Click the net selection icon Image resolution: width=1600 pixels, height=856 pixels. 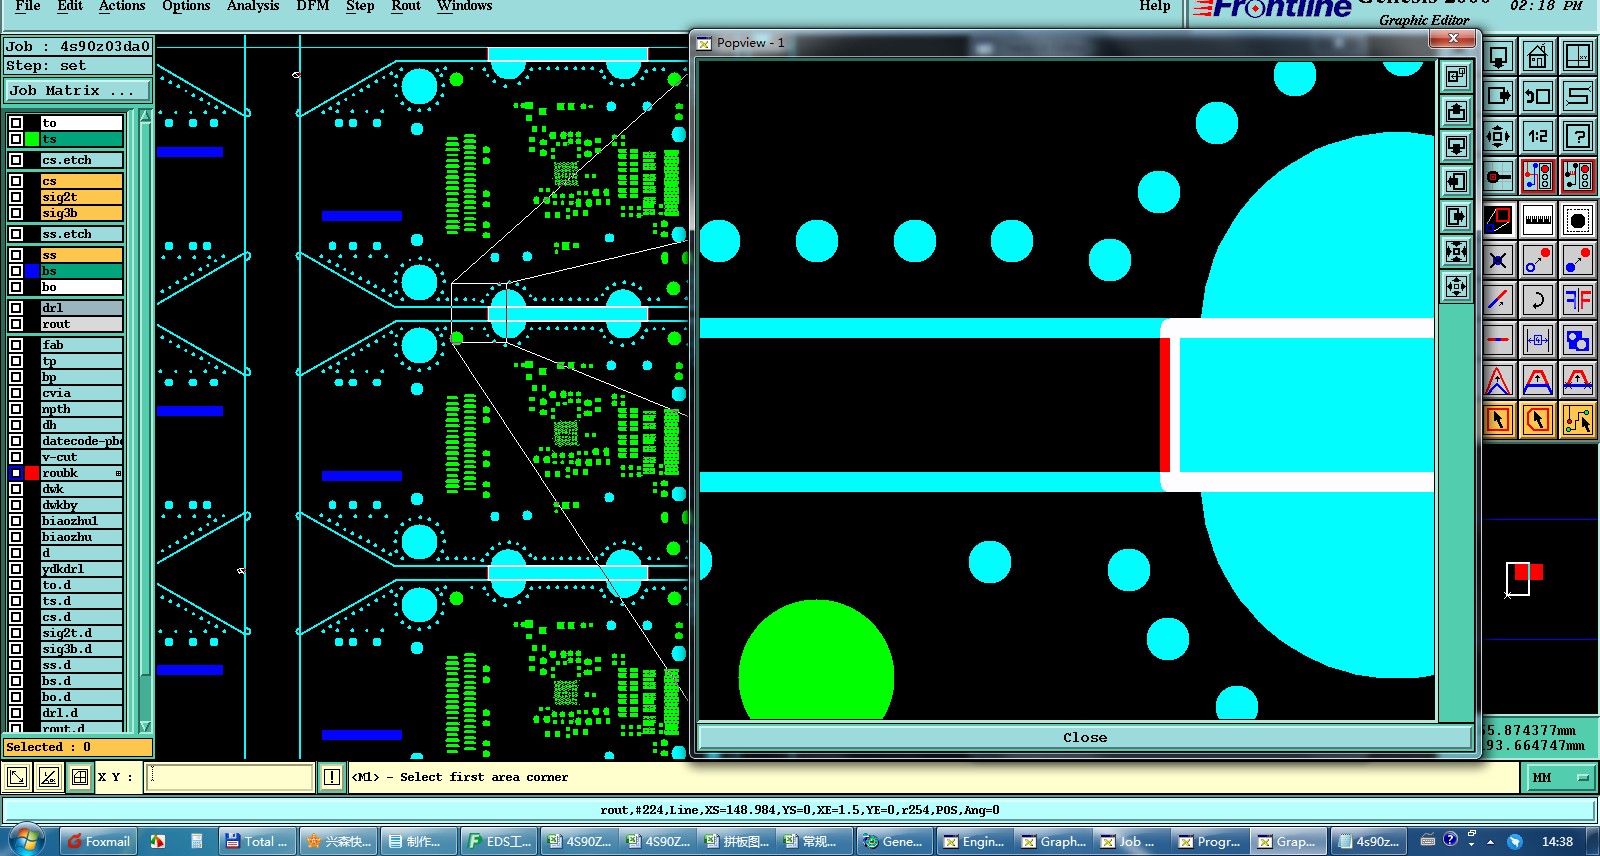tap(1577, 420)
